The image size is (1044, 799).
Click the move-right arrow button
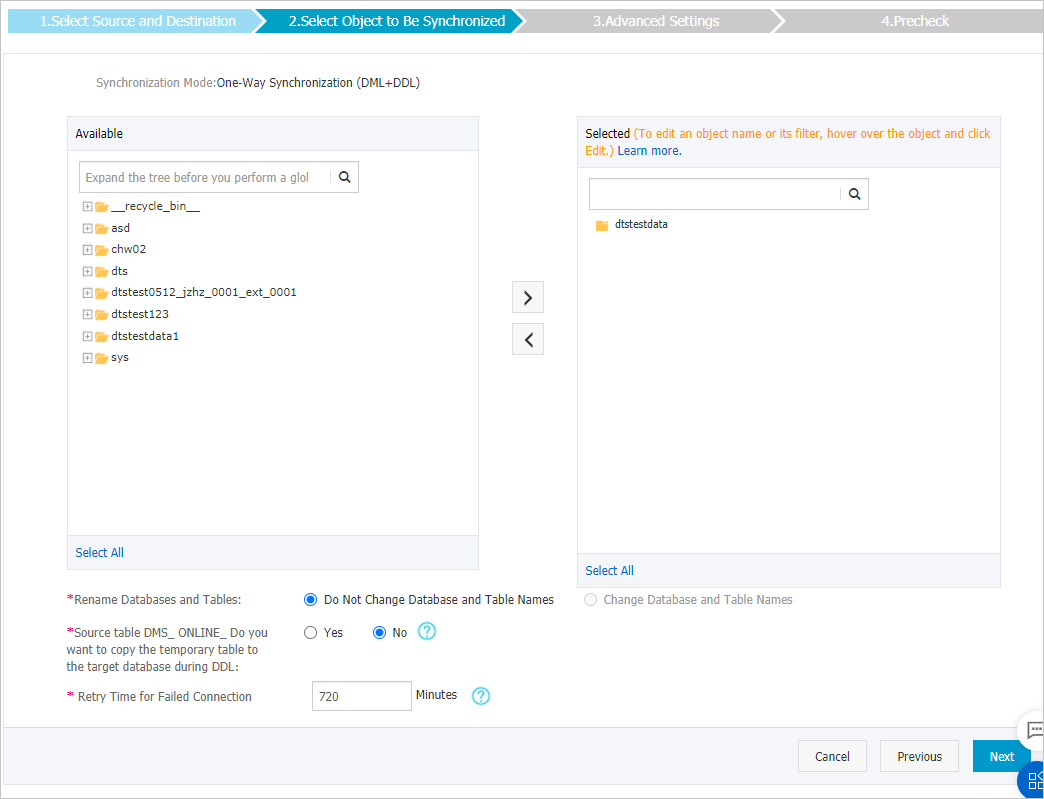[527, 297]
